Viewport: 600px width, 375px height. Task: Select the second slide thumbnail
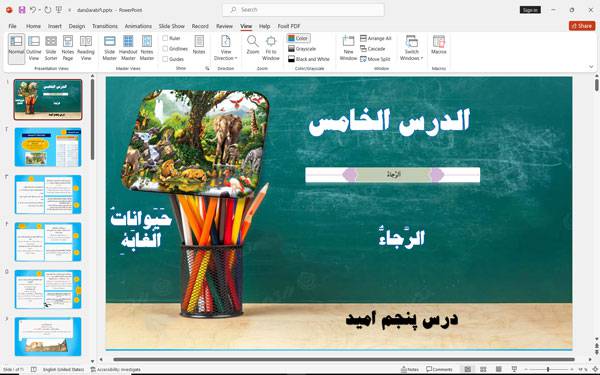coord(48,147)
